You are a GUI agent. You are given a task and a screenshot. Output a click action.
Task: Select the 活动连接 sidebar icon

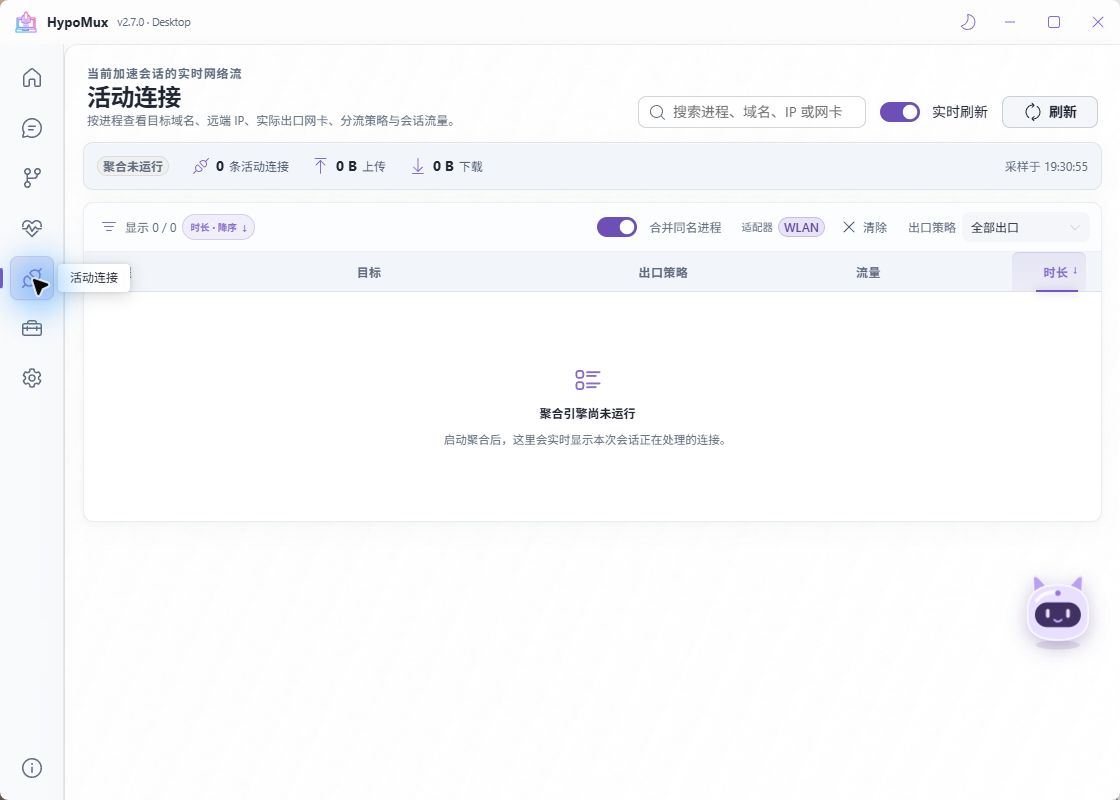(31, 278)
